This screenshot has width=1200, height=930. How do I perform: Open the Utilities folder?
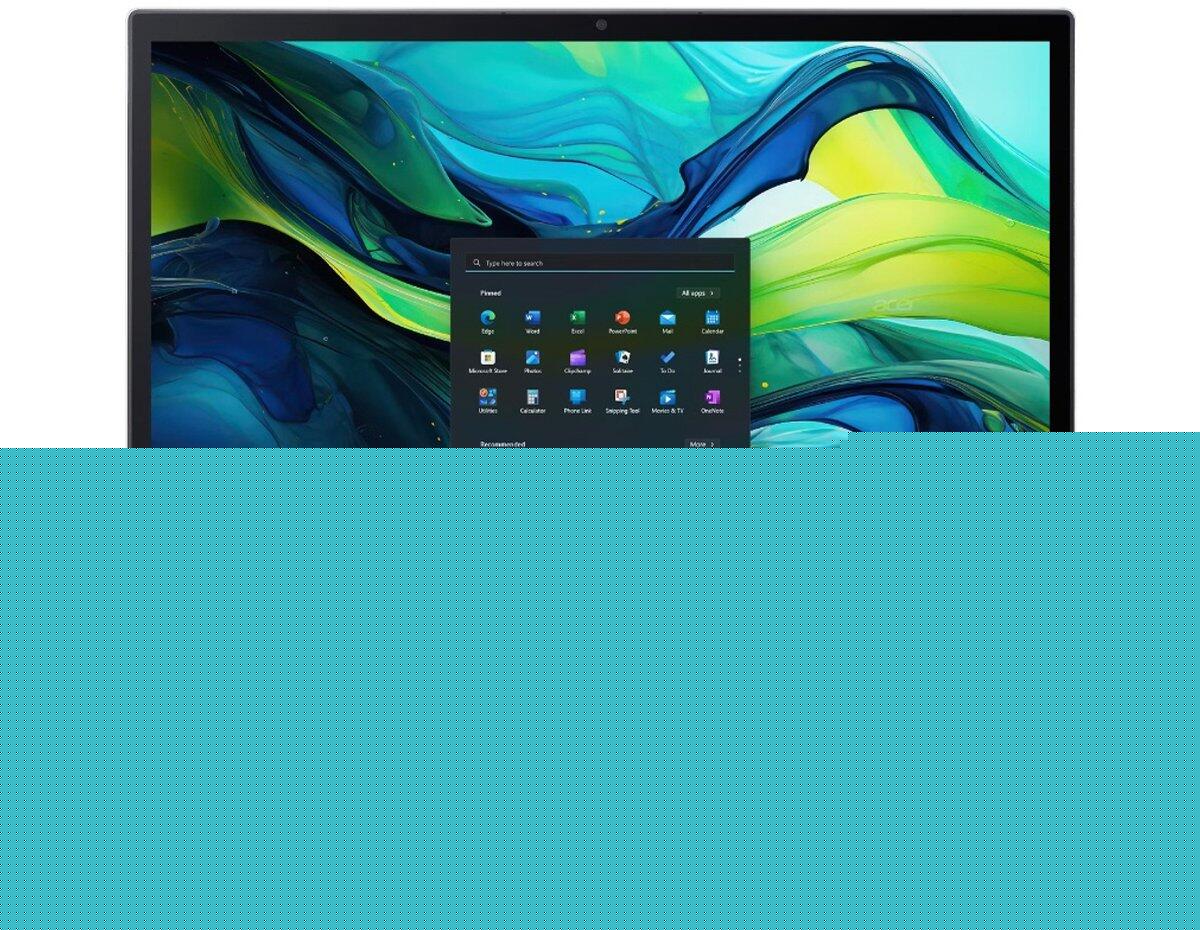(487, 398)
